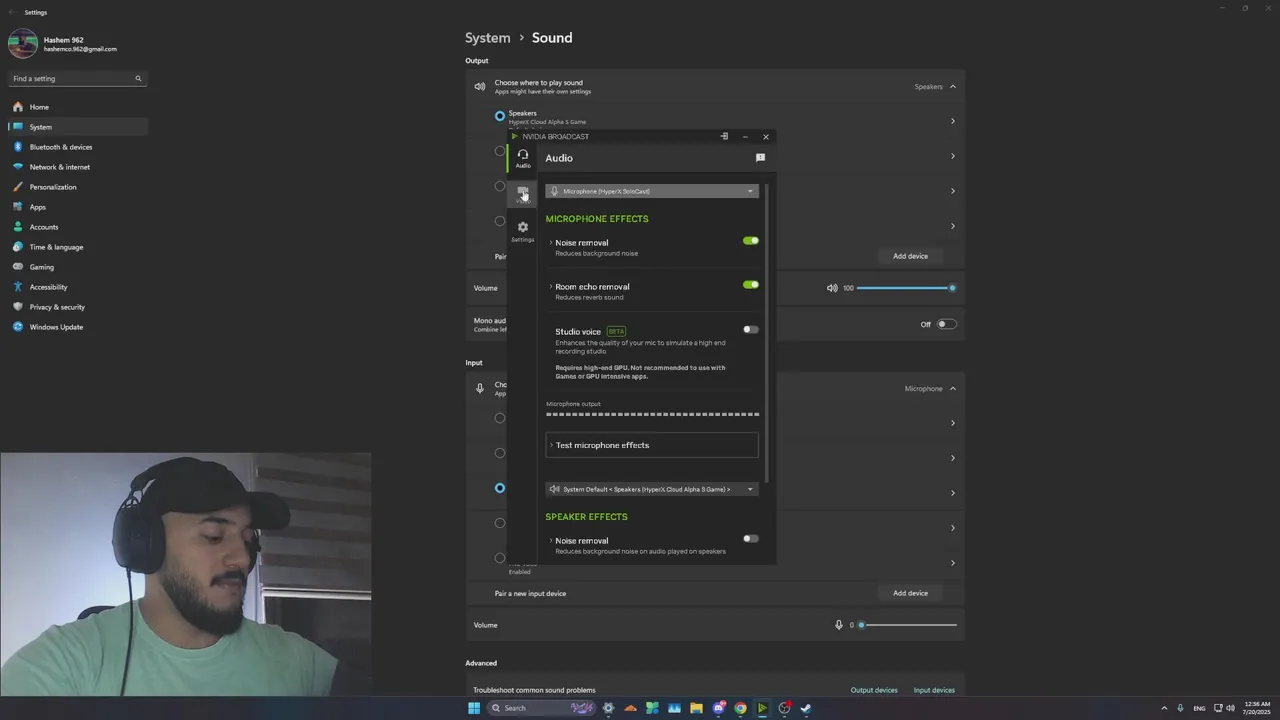
Task: Open the System Default Speakers dropdown
Action: (652, 489)
